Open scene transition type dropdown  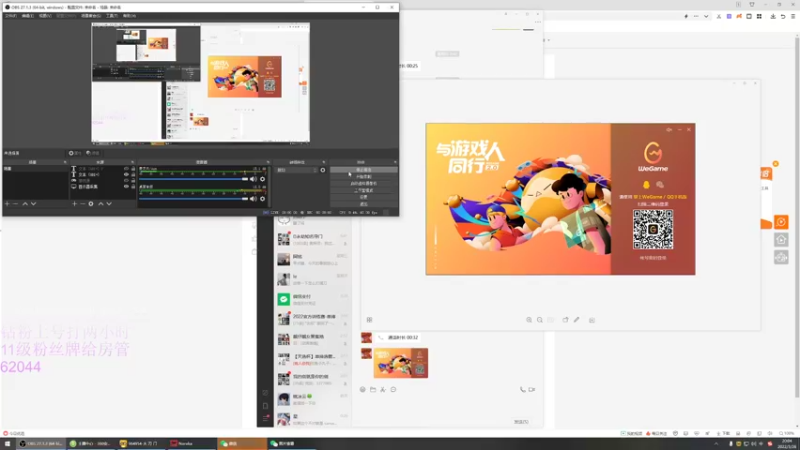coord(296,170)
